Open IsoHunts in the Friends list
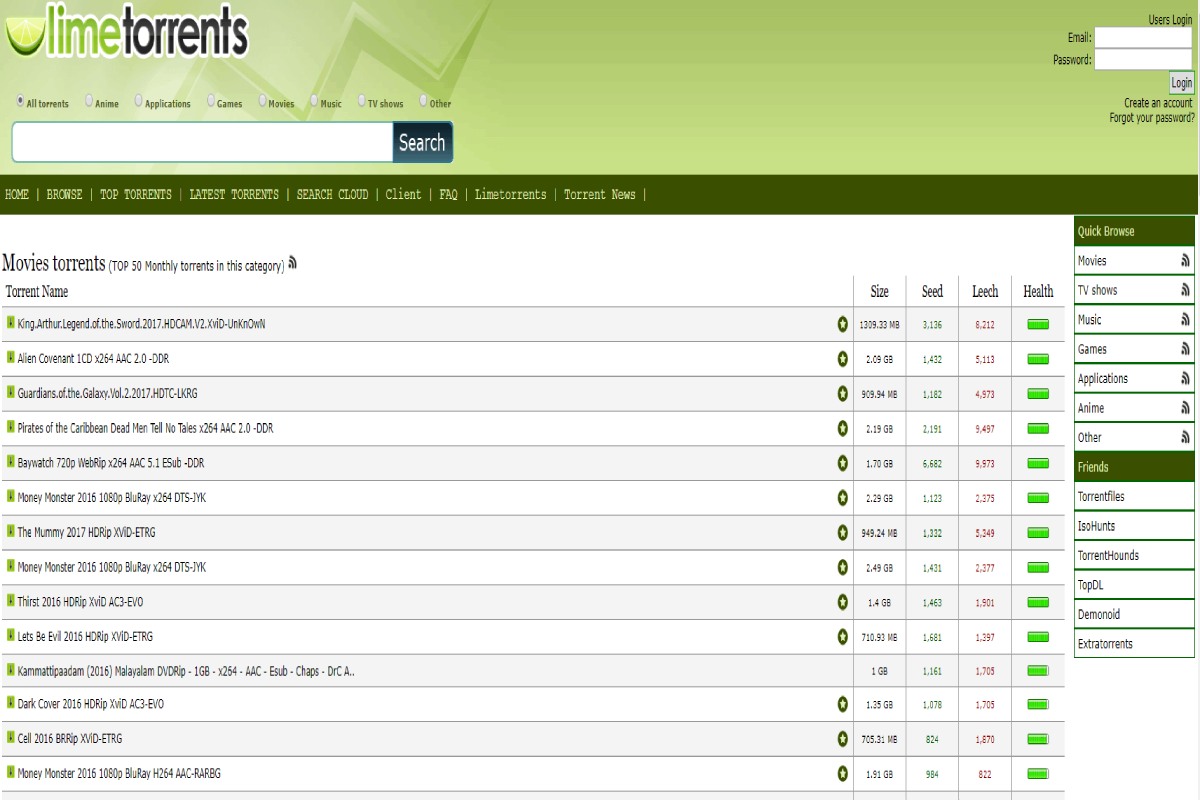The height and width of the screenshot is (800, 1200). [x=1096, y=526]
